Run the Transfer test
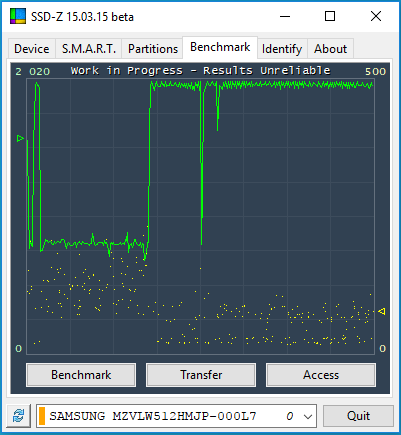 [x=201, y=375]
